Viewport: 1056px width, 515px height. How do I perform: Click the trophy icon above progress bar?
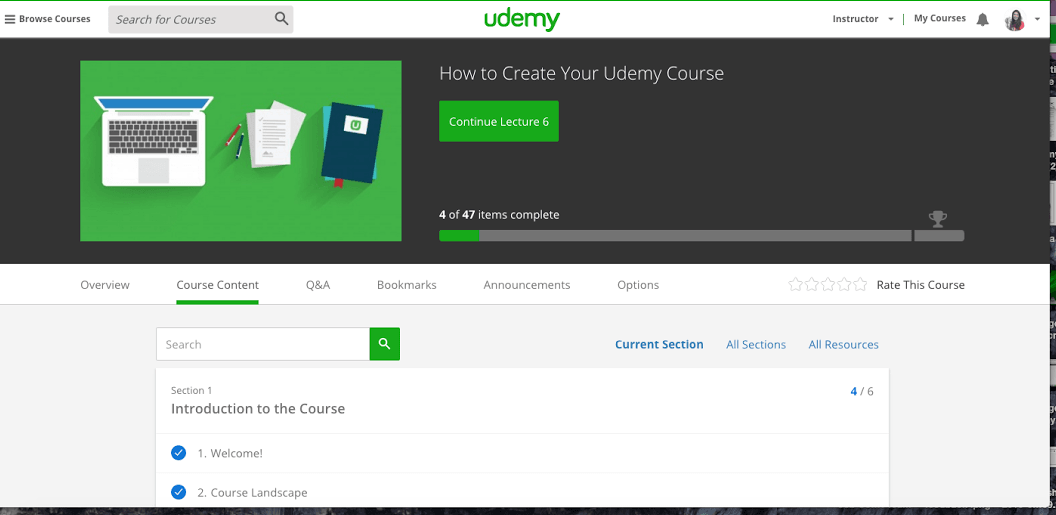click(x=937, y=219)
